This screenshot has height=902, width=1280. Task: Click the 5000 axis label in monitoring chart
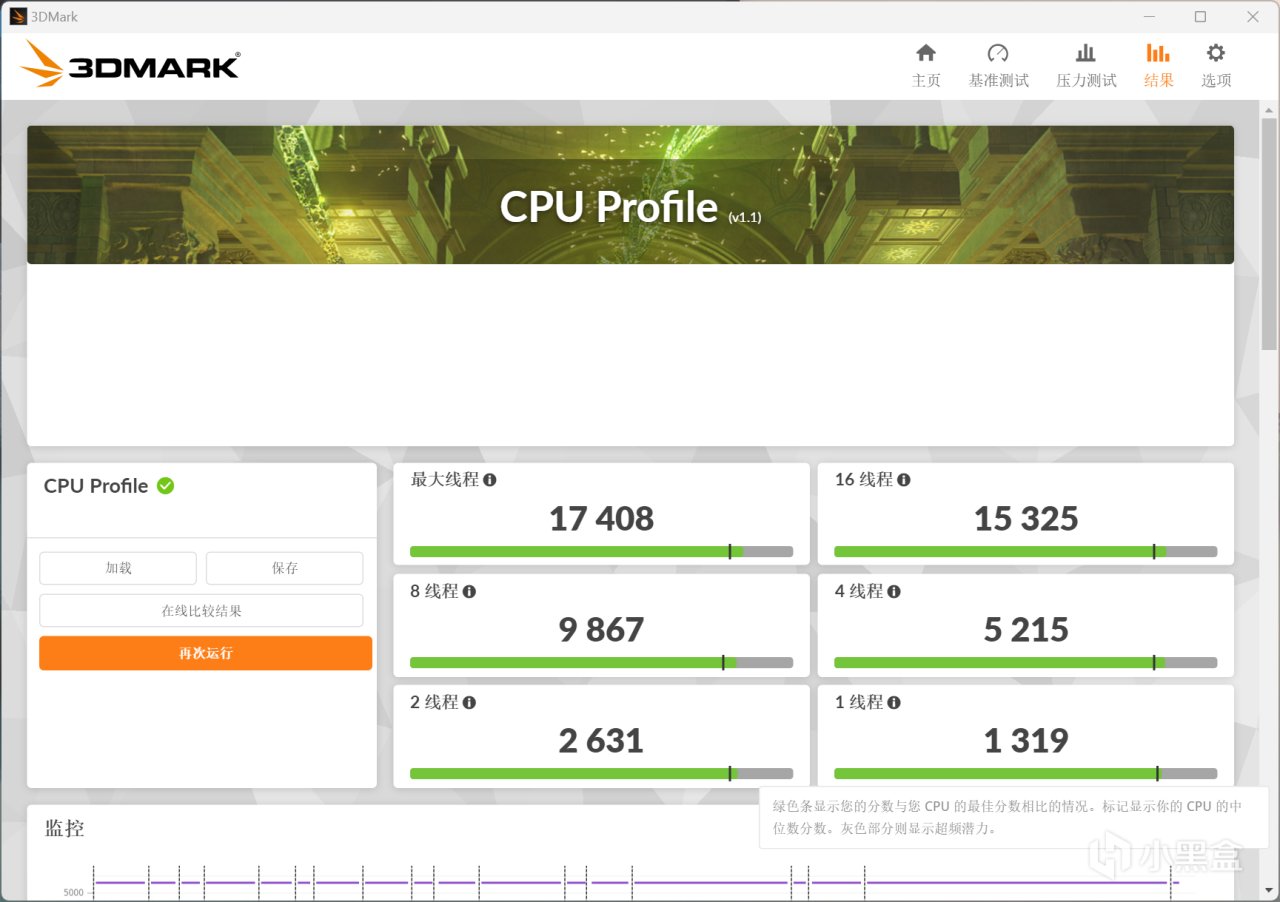pos(74,892)
